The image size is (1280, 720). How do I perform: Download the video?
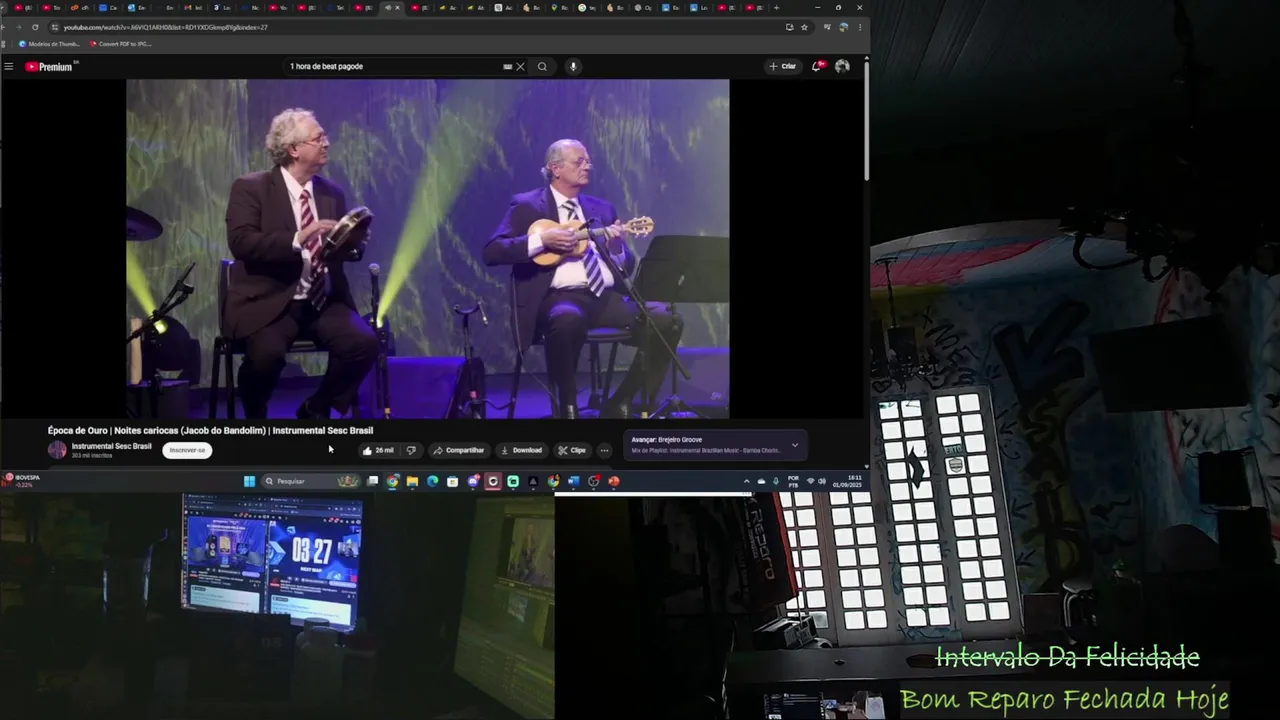pyautogui.click(x=521, y=450)
